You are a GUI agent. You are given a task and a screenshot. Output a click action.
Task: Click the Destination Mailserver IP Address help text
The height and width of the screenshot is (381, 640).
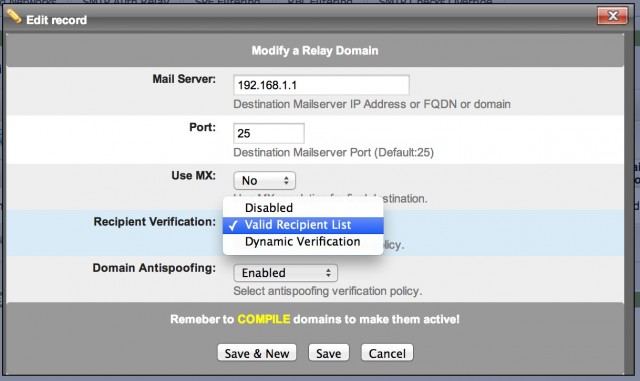[372, 104]
